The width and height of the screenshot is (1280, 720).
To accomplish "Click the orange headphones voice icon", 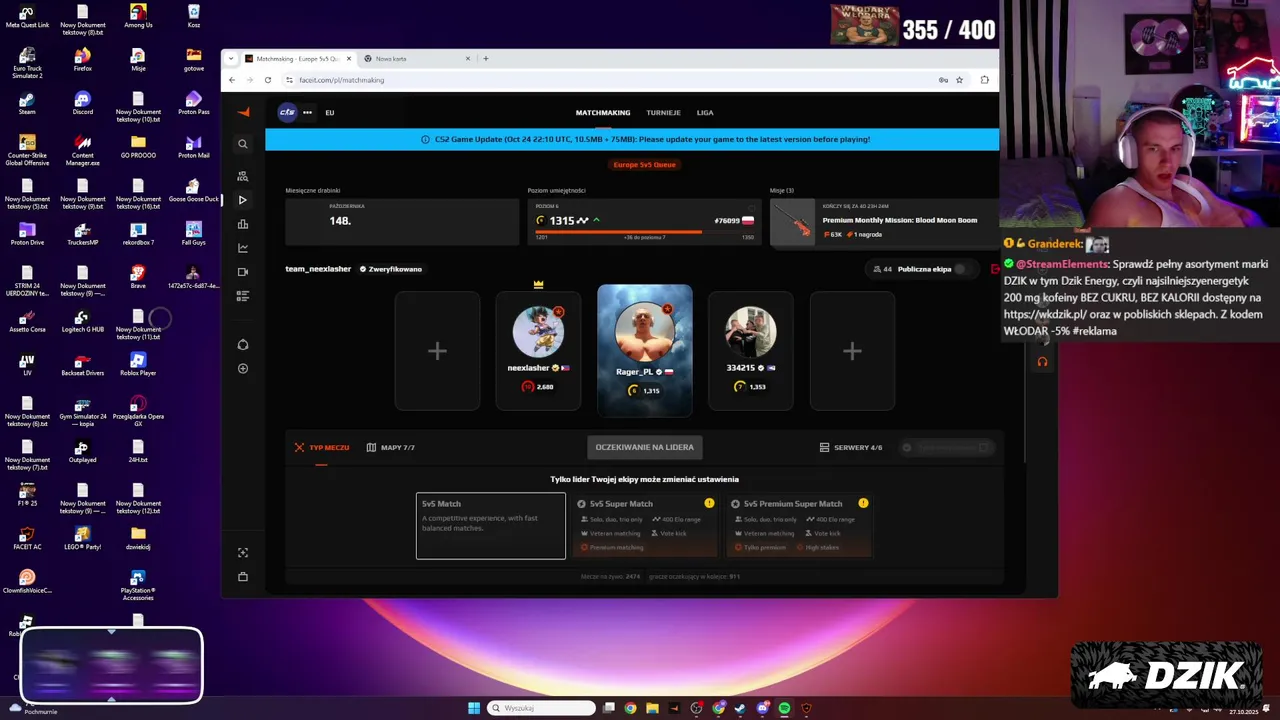I will coord(1042,362).
